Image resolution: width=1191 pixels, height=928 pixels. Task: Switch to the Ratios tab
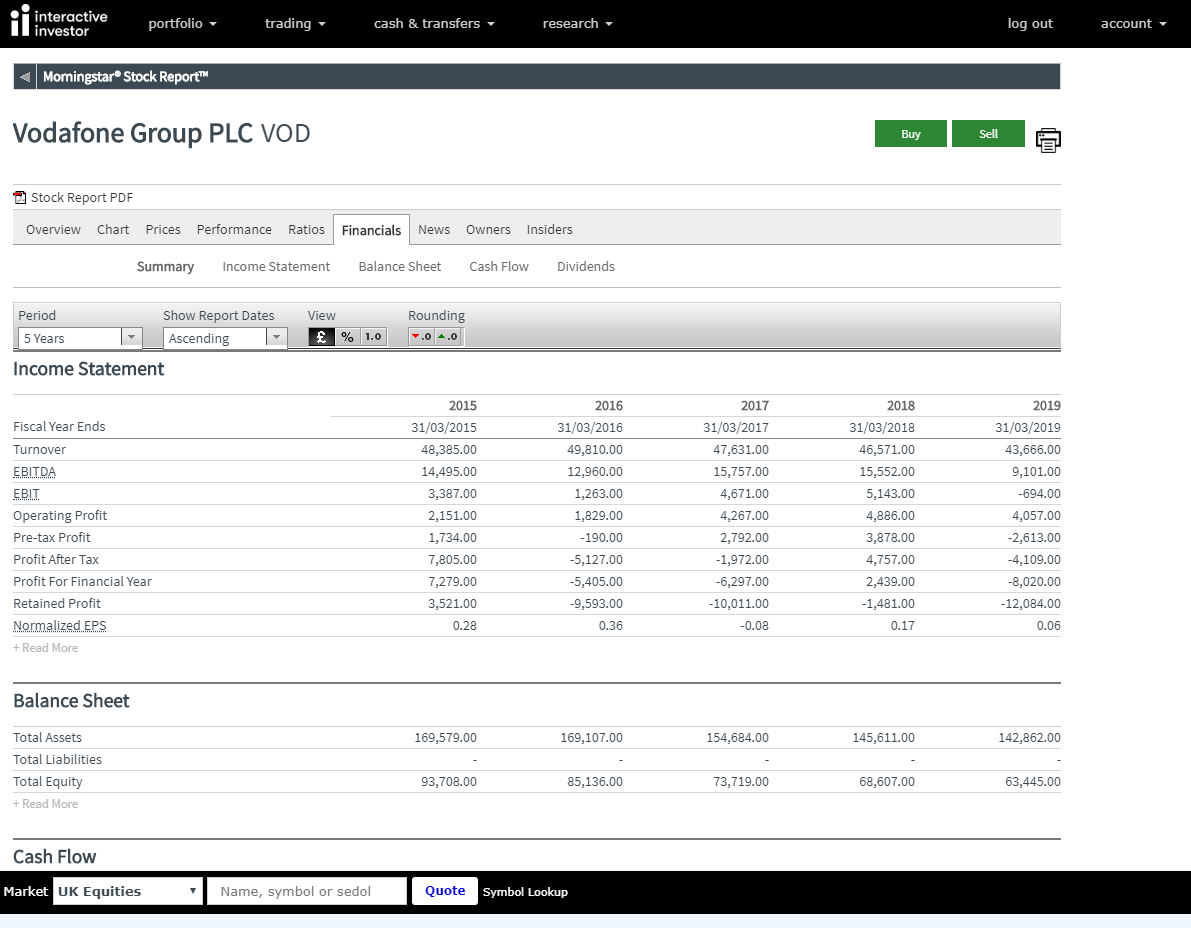click(x=306, y=229)
